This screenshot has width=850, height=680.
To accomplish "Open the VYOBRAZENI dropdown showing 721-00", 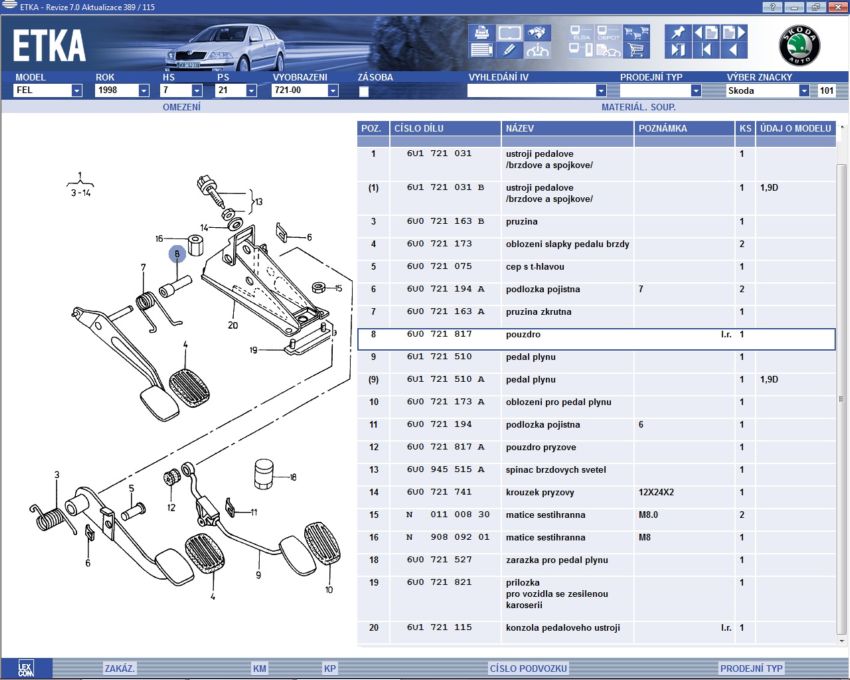I will click(305, 91).
